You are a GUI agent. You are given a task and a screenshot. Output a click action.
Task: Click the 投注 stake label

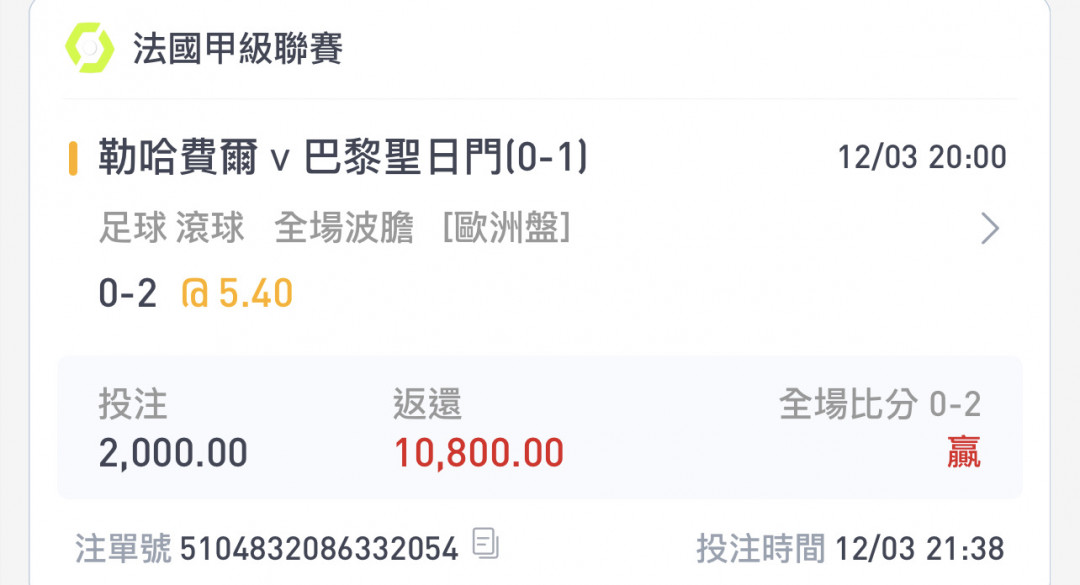click(133, 405)
